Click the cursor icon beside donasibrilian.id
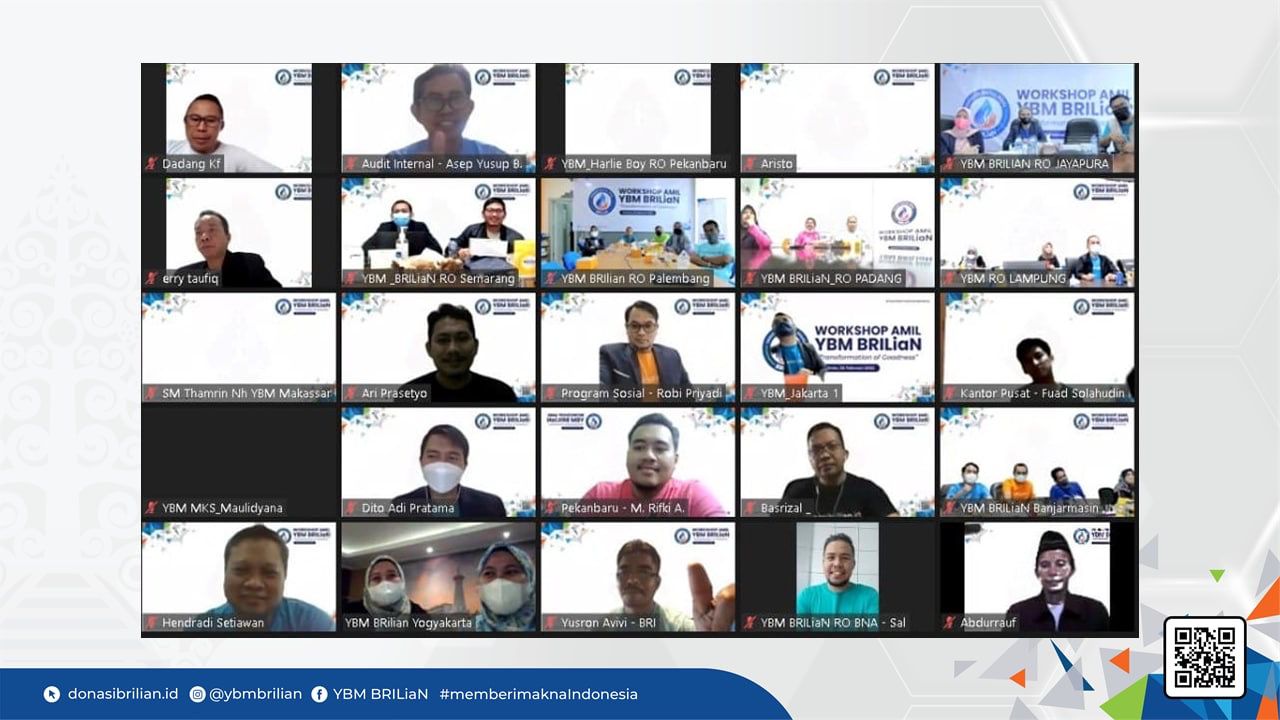 tap(52, 693)
